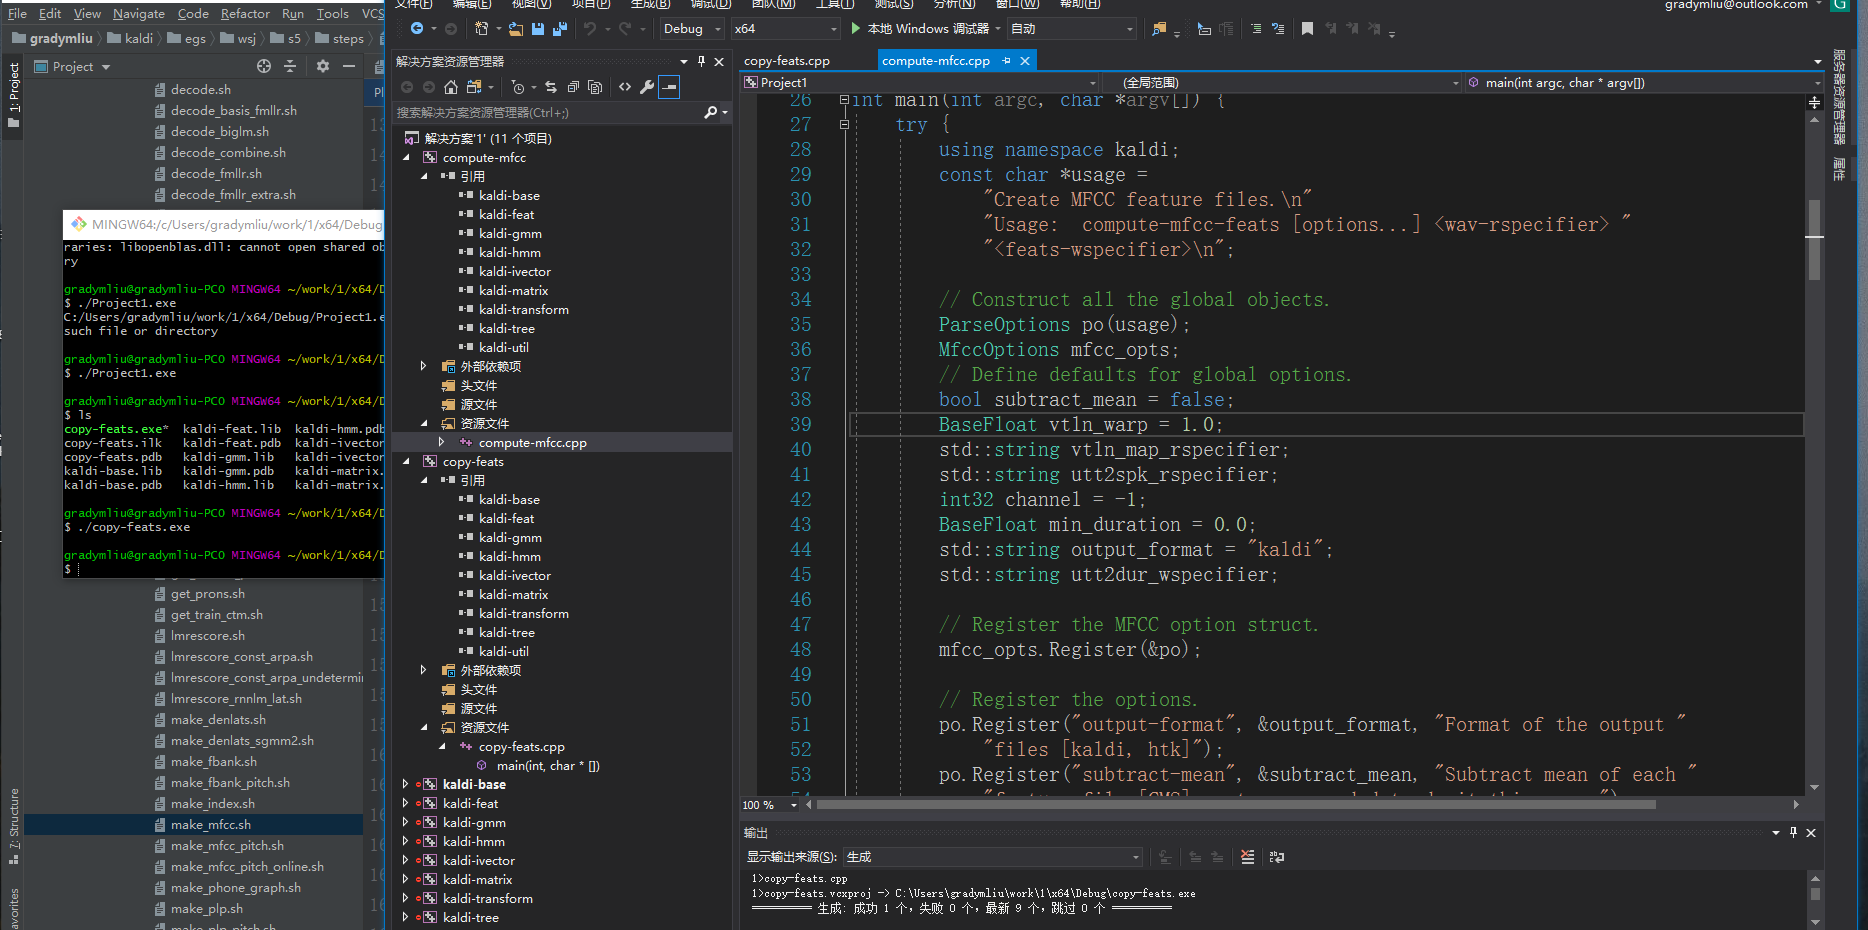Open the Debug configuration dropdown
This screenshot has height=930, width=1868.
pos(692,29)
